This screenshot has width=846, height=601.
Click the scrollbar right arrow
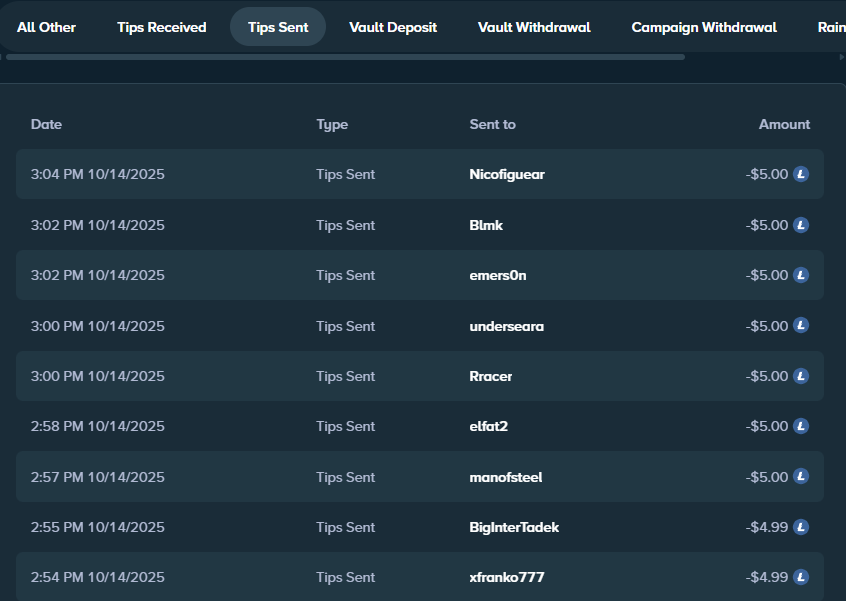coord(842,57)
